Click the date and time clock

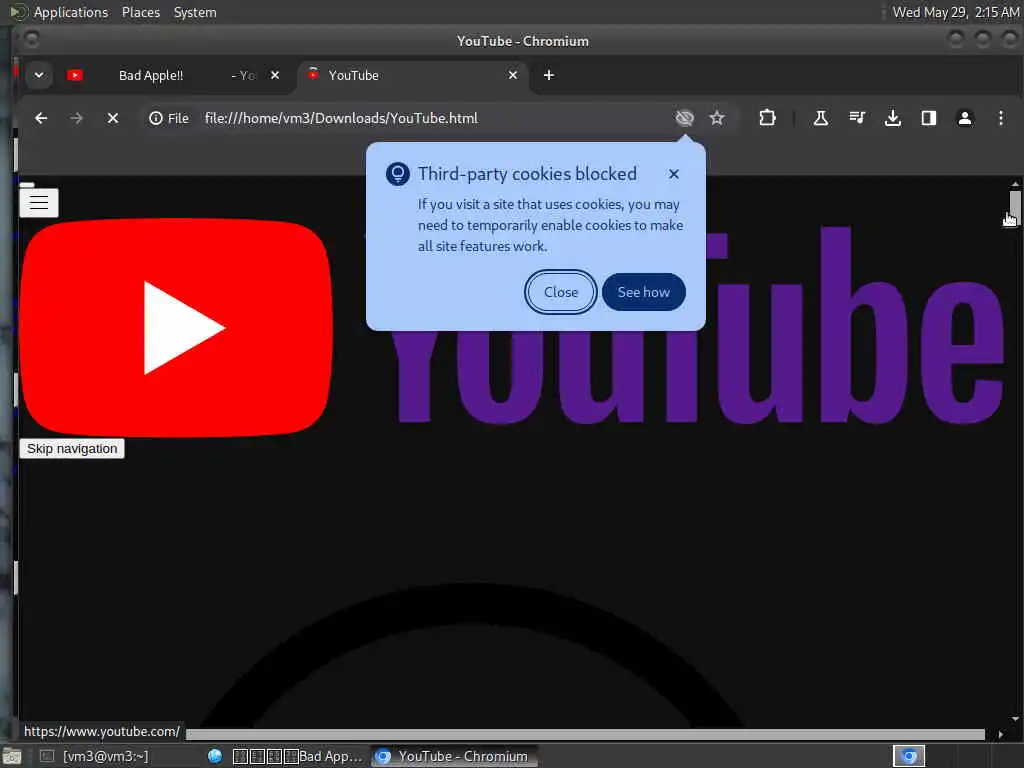955,12
